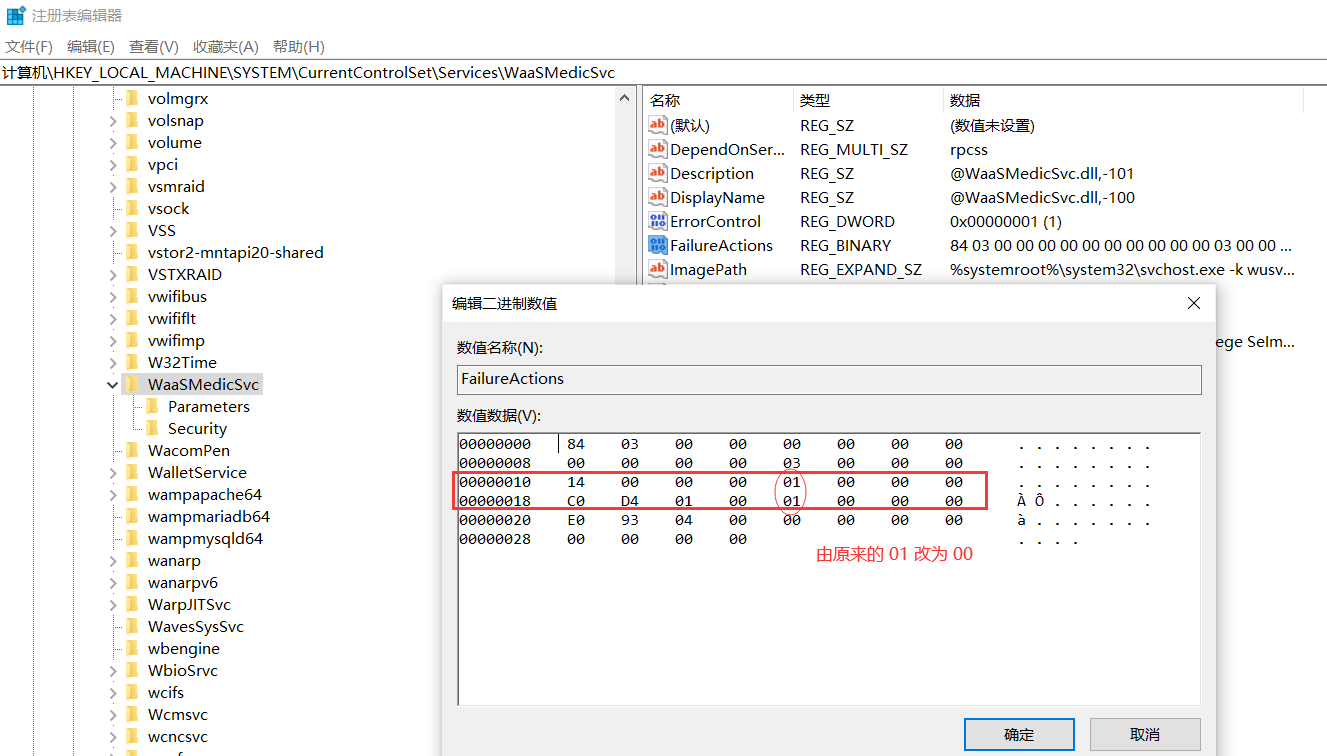Close the 编辑二进制数值 dialog
1327x756 pixels.
click(1193, 303)
